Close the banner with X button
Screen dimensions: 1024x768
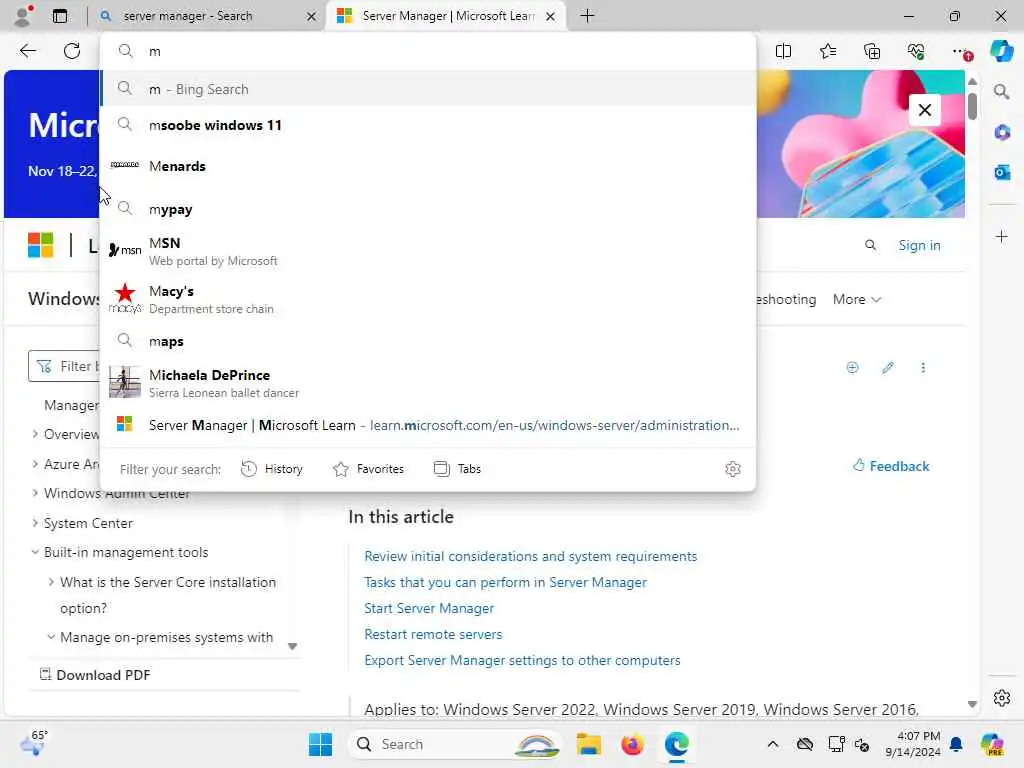pos(925,110)
